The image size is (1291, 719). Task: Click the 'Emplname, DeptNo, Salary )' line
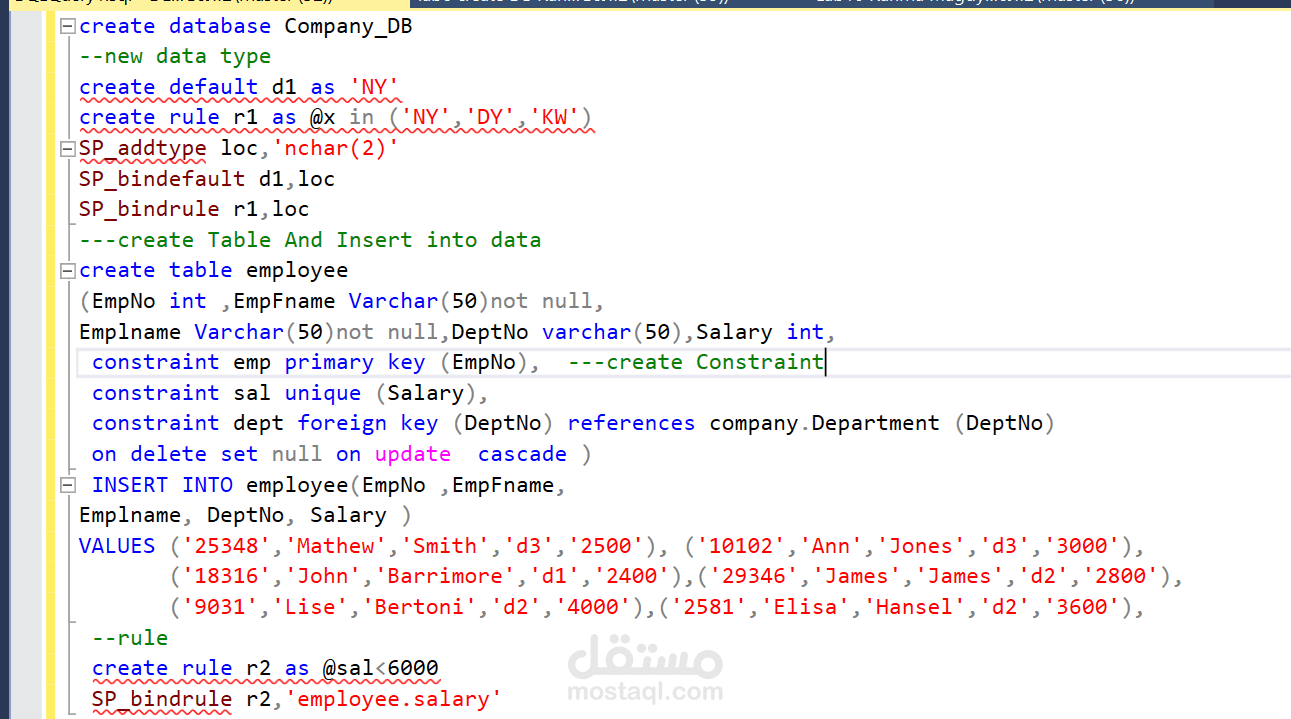[x=245, y=515]
